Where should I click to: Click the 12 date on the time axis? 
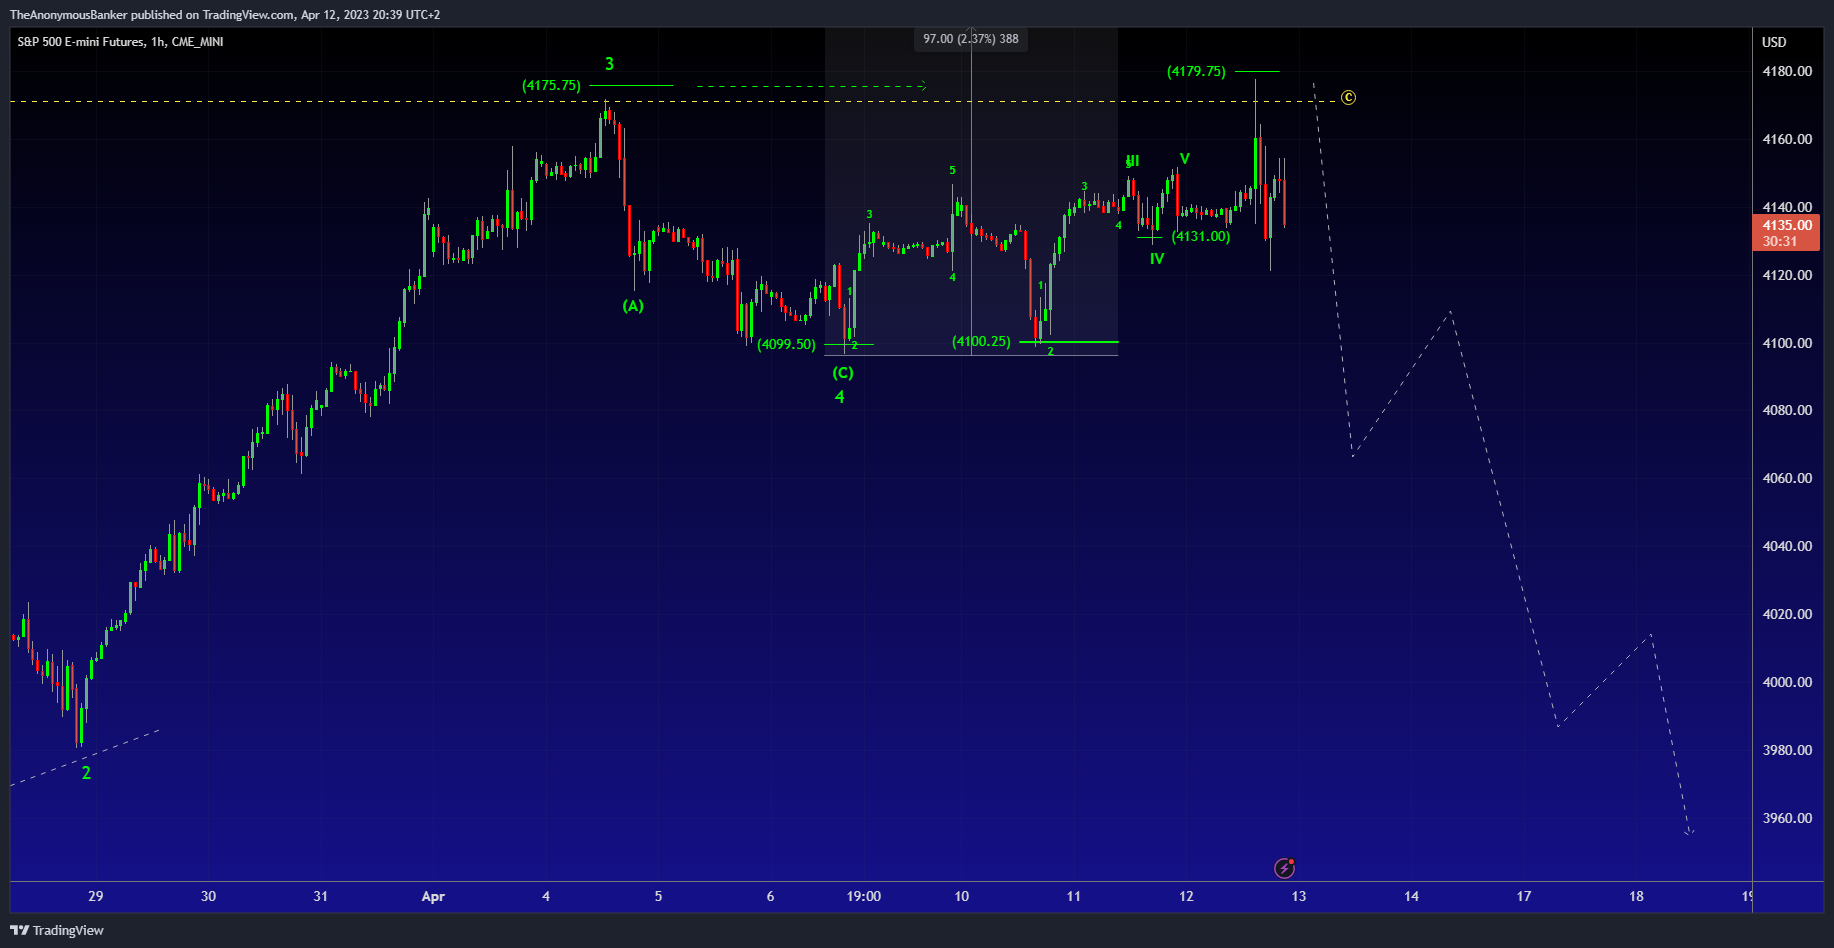[x=1186, y=896]
